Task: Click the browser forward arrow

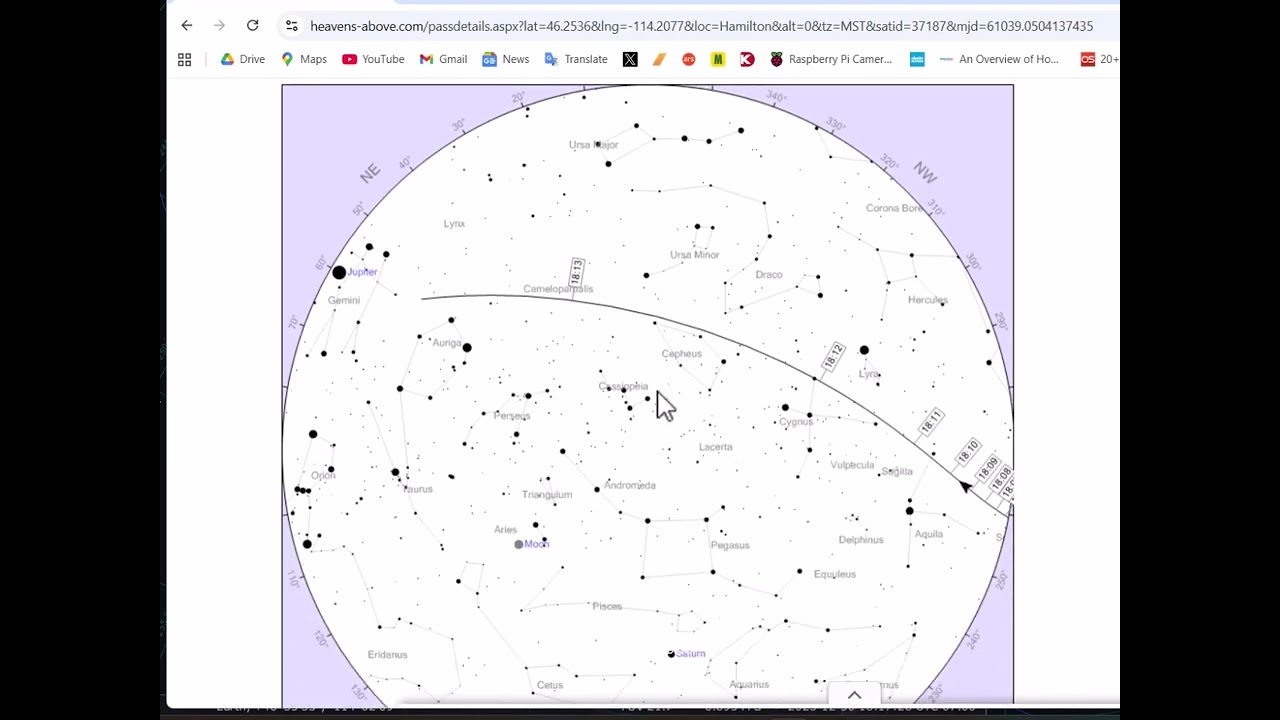Action: [219, 26]
